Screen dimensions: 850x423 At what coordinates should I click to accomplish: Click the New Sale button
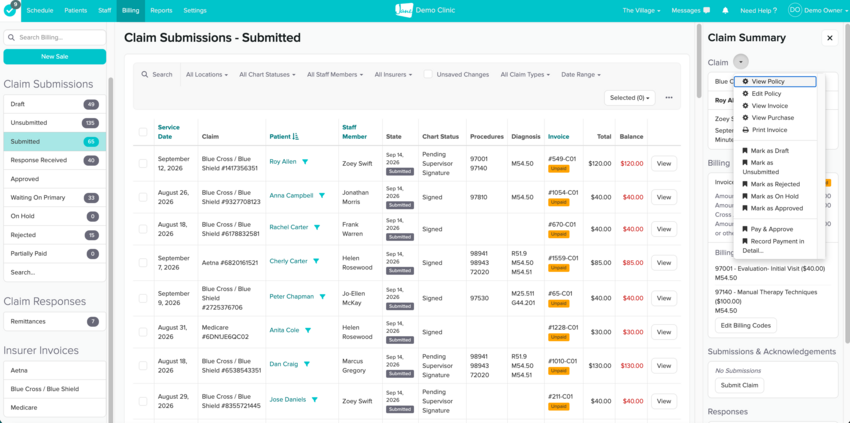(x=55, y=56)
